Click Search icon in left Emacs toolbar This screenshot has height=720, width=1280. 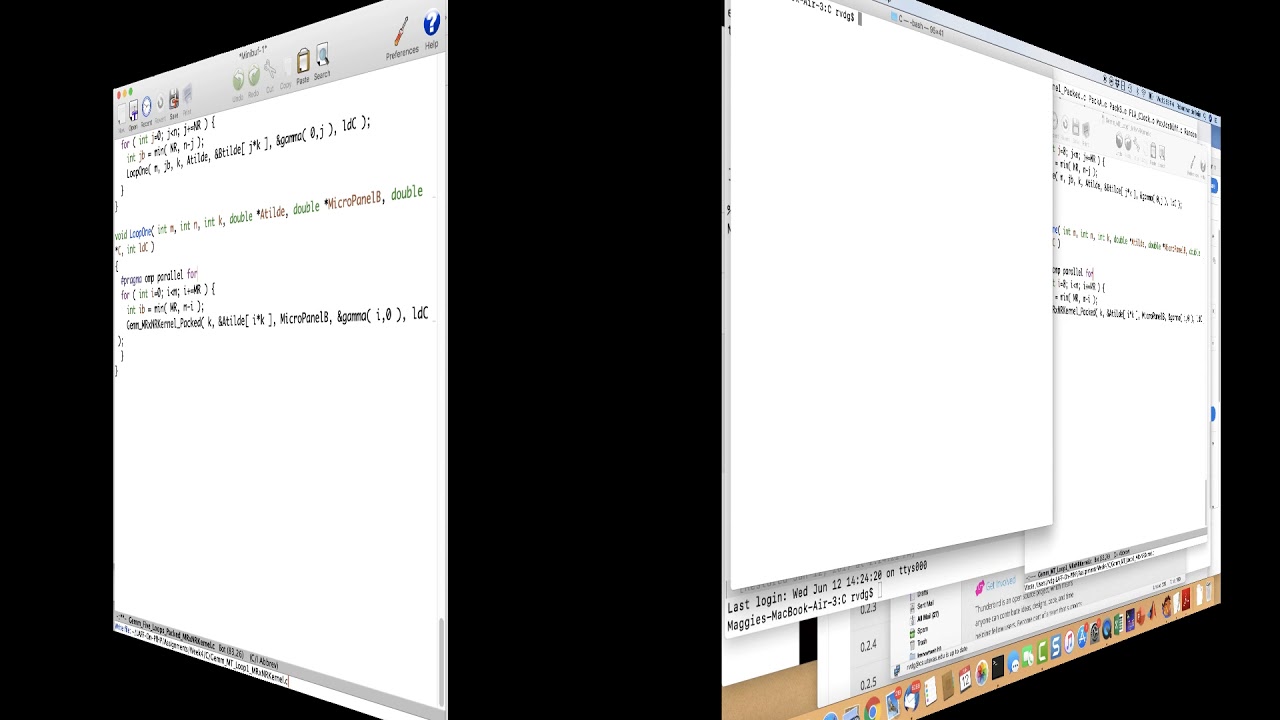pos(322,58)
